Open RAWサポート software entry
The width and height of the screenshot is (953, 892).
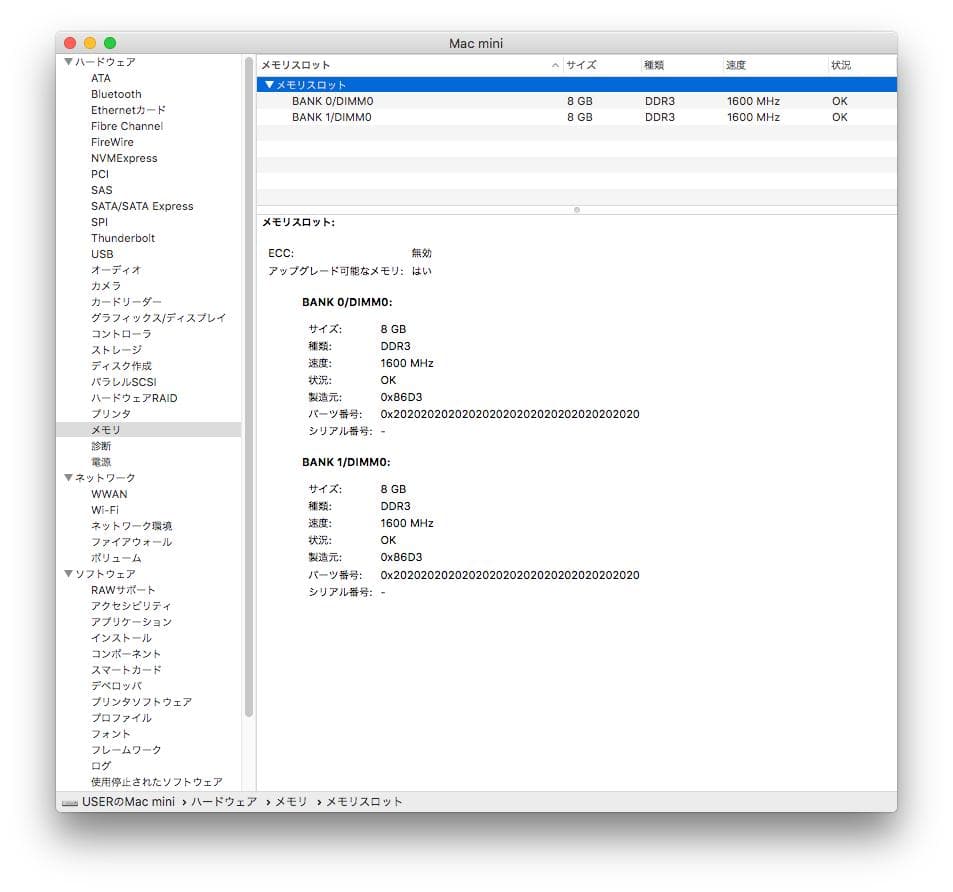pyautogui.click(x=123, y=590)
